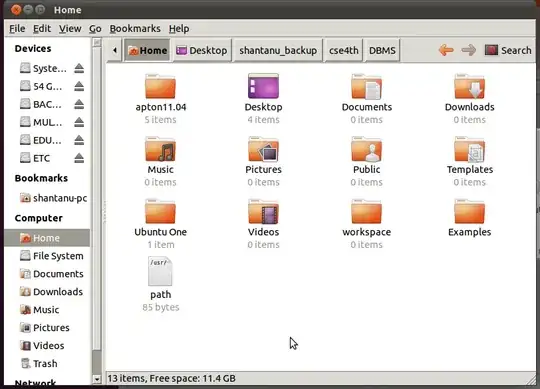This screenshot has height=389, width=540.
Task: Collapse path bar with left arrow
Action: click(x=115, y=50)
